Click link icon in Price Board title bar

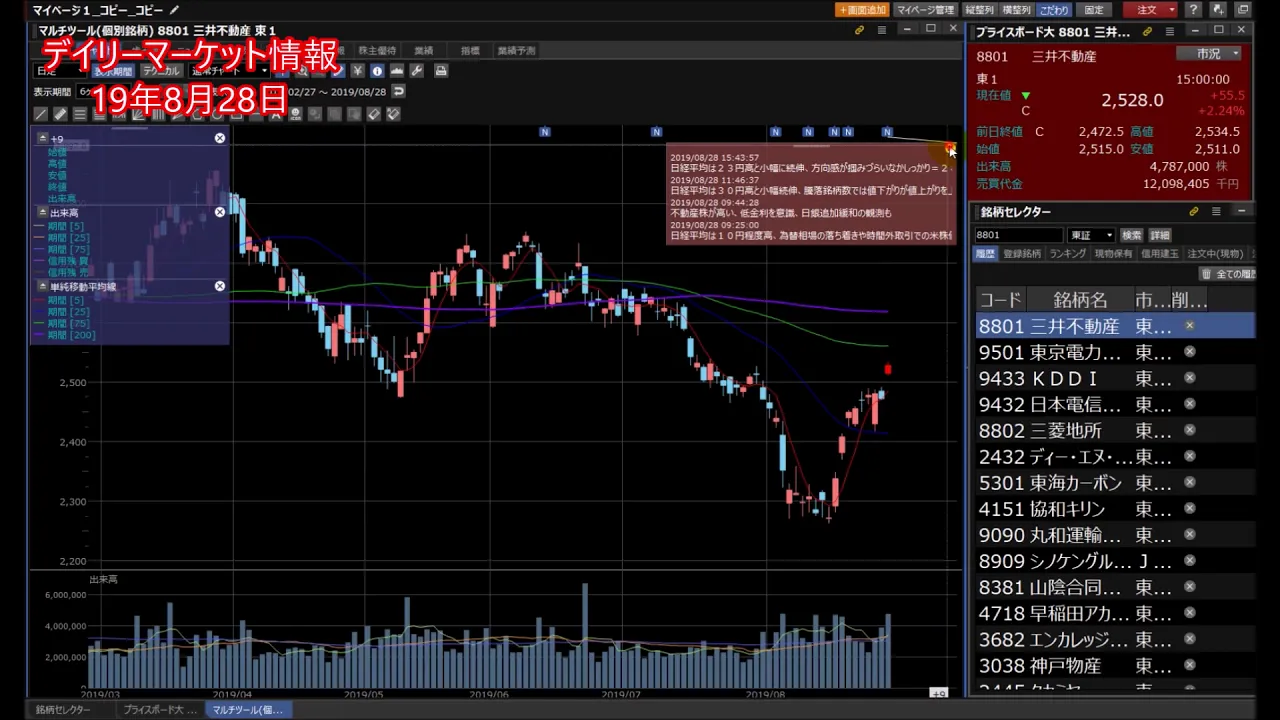coord(1147,32)
